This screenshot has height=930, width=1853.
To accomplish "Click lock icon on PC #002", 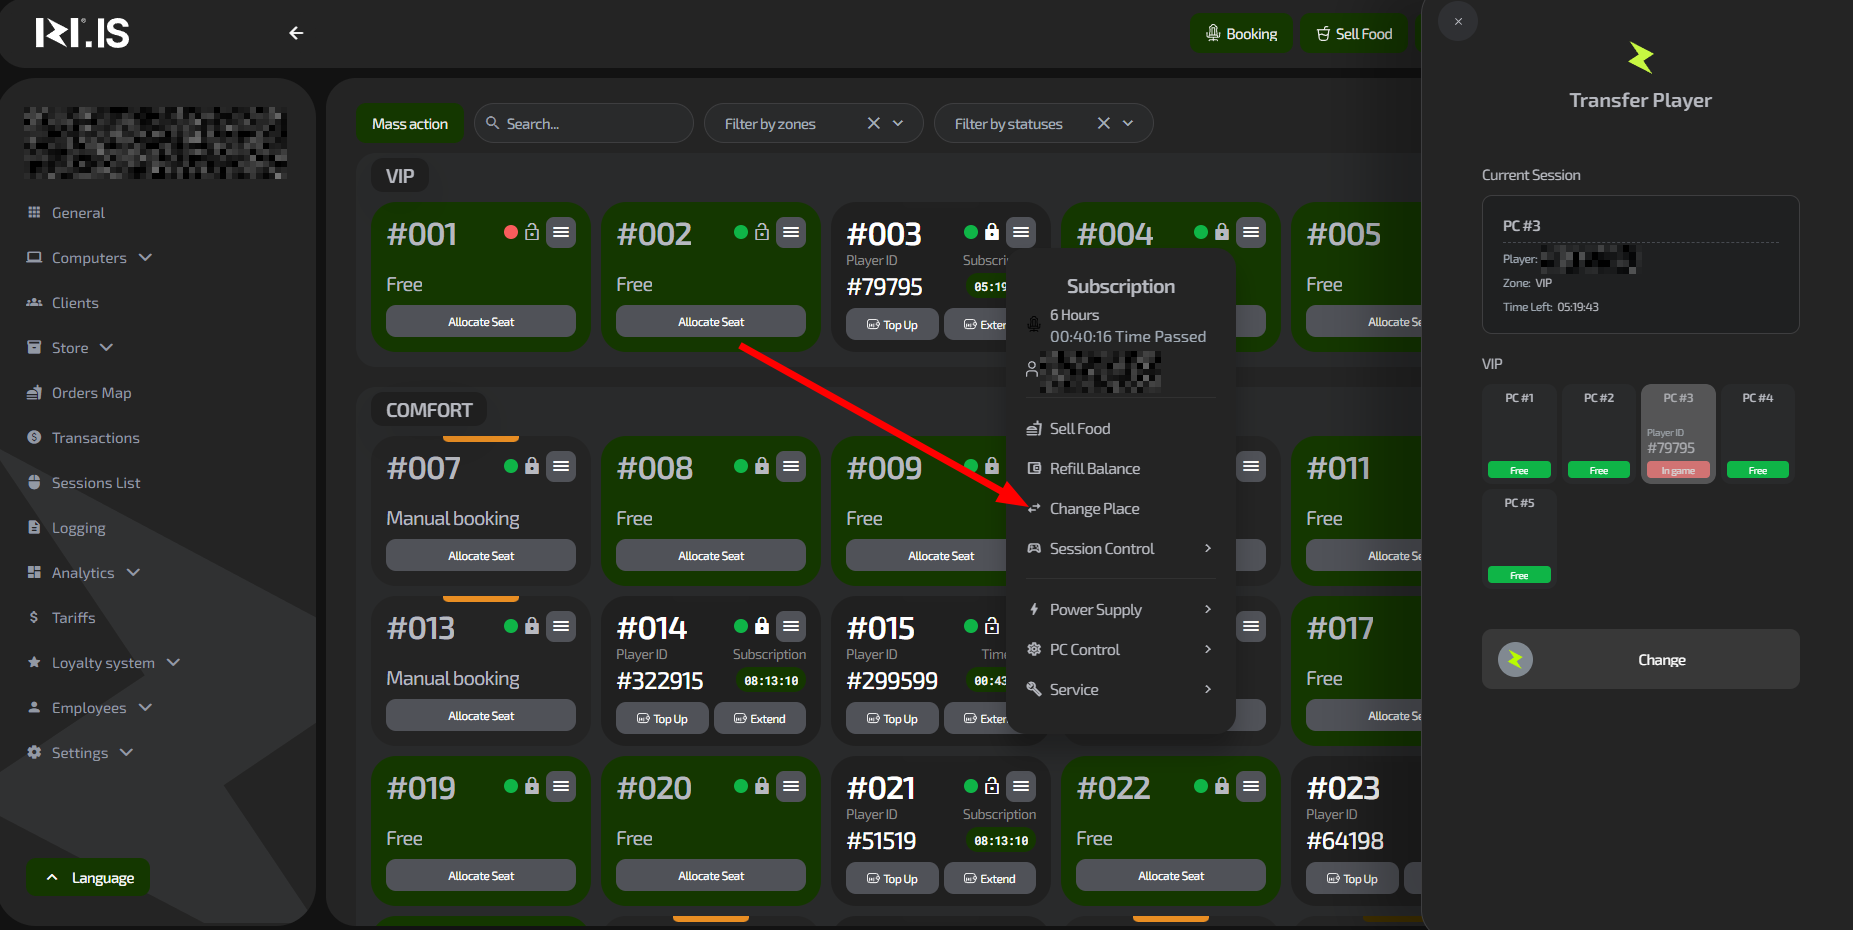I will [762, 232].
